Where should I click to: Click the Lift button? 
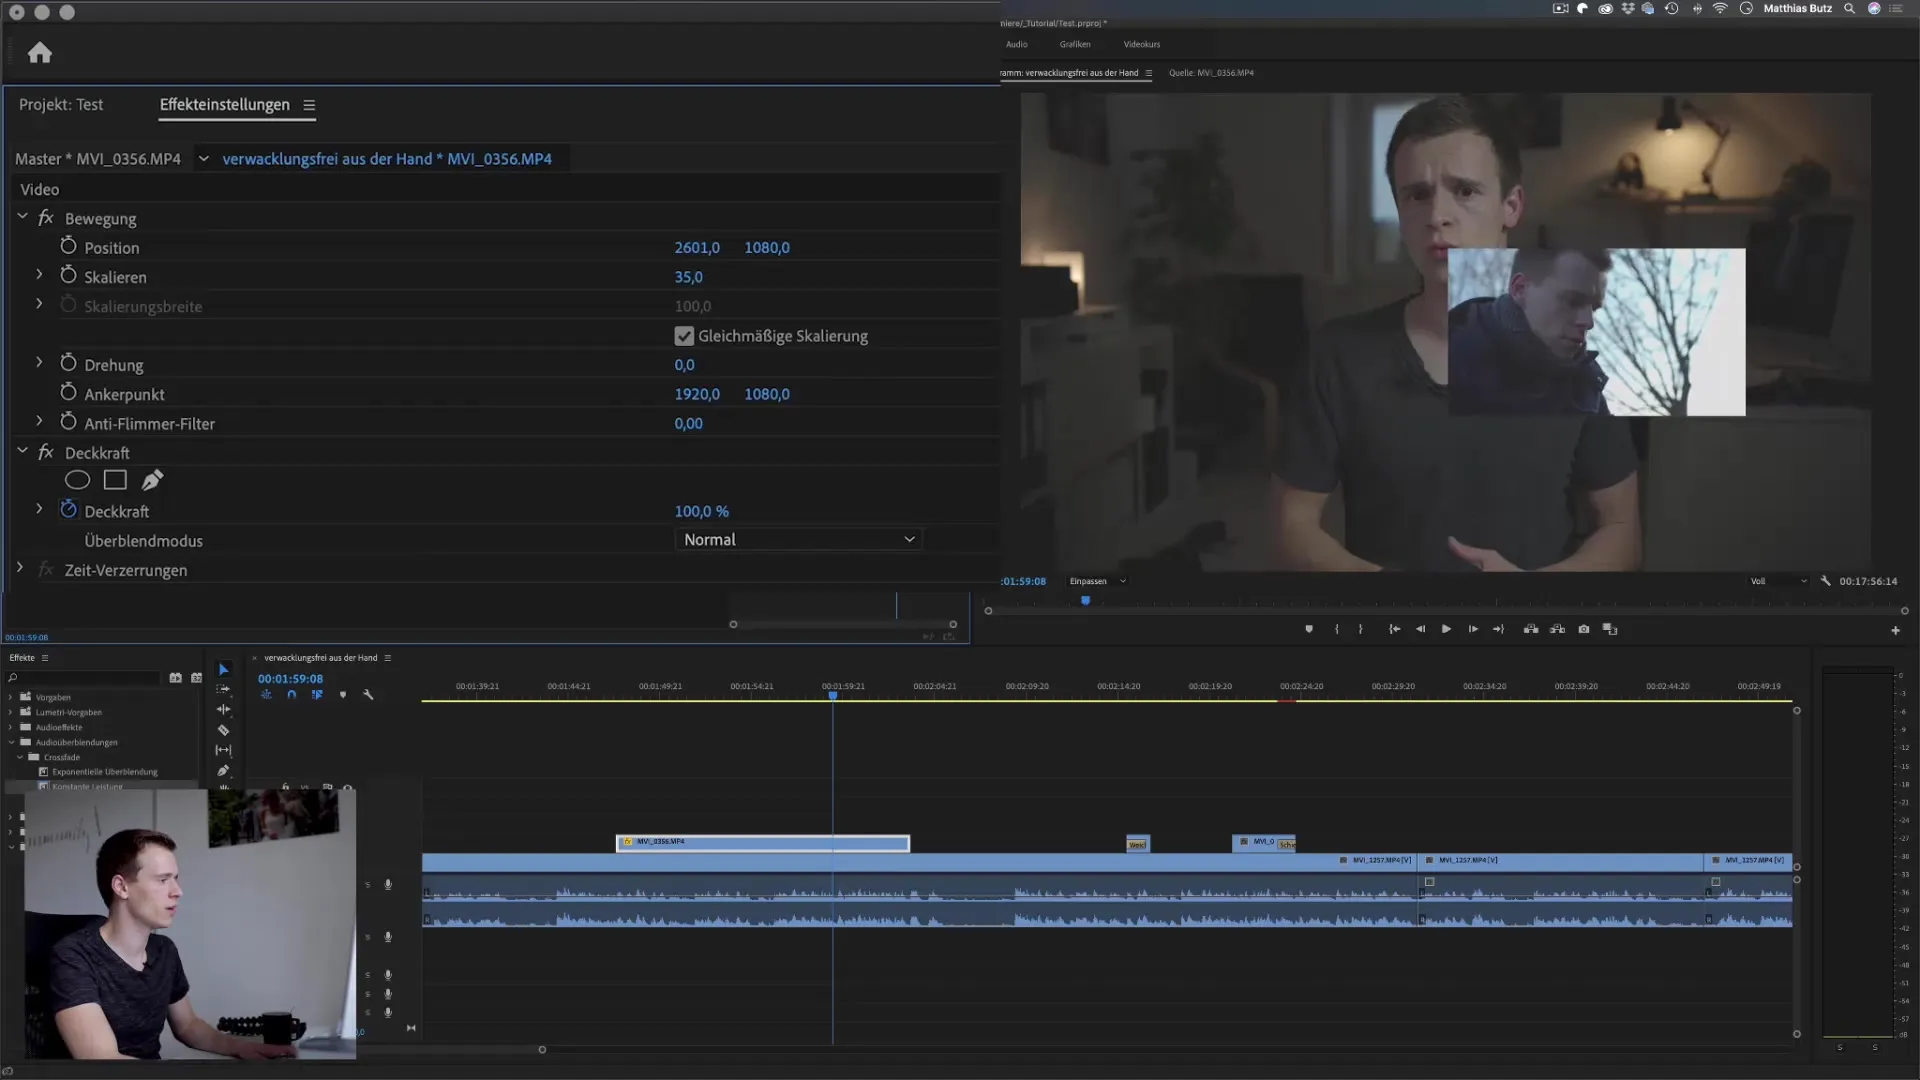point(1531,629)
